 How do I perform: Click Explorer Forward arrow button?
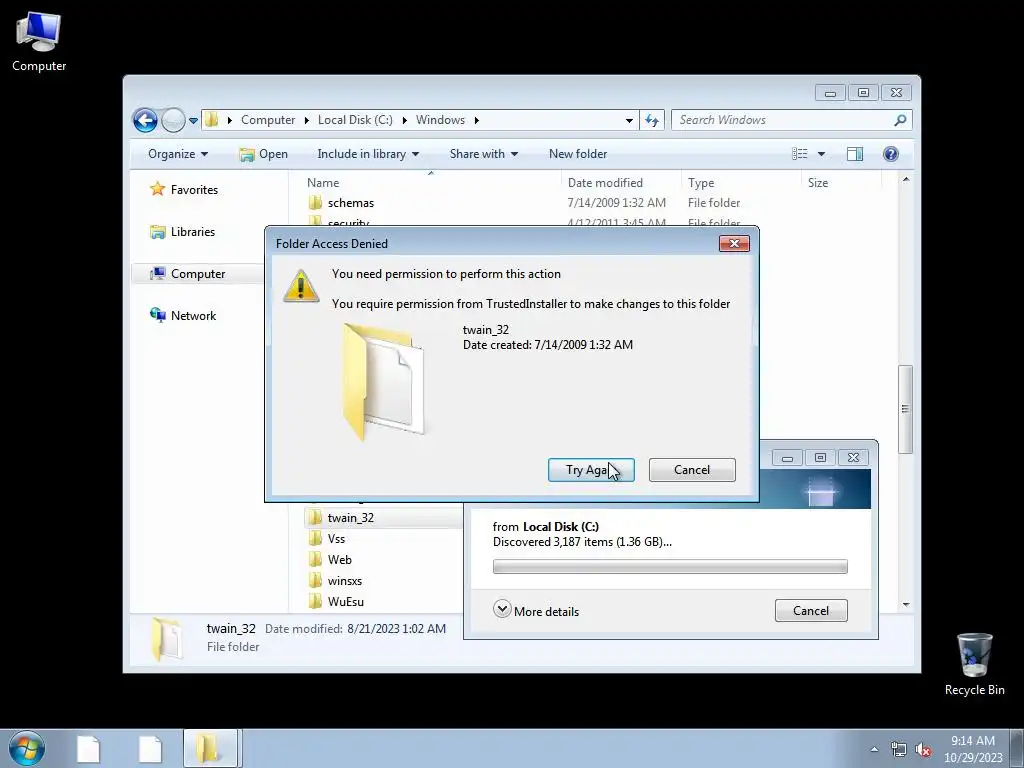[x=173, y=120]
